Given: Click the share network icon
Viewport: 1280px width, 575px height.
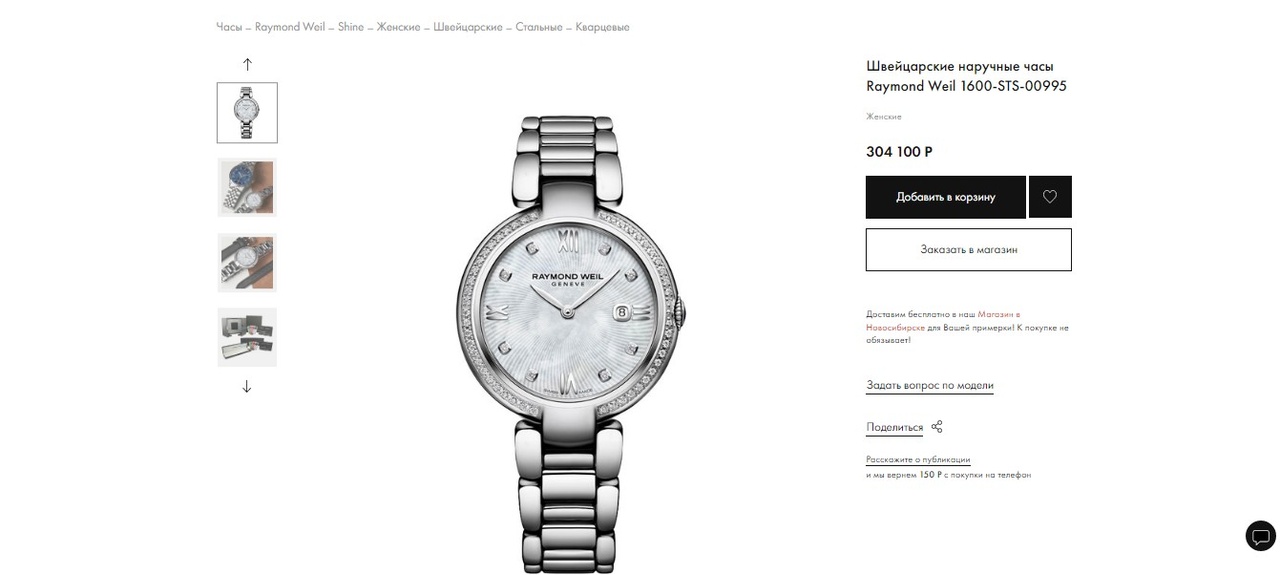Looking at the screenshot, I should [937, 427].
